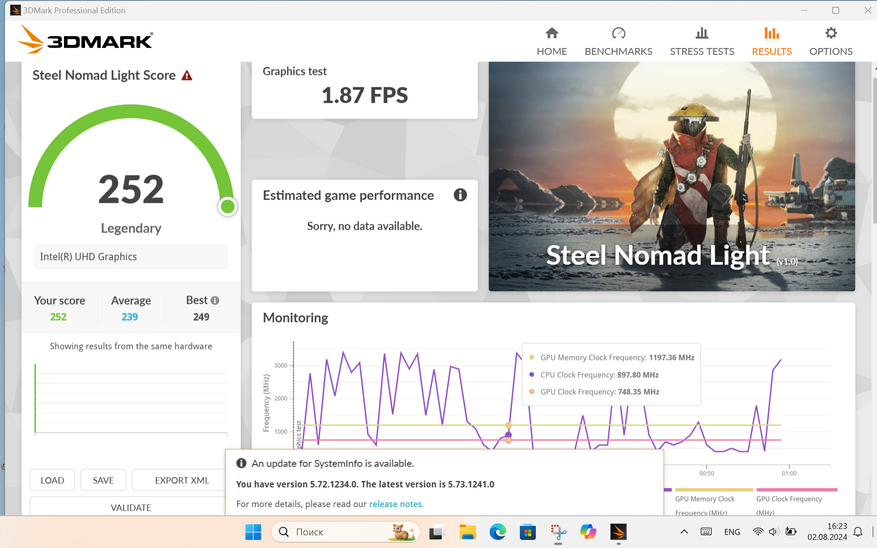
Task: Open the release notes link
Action: point(396,504)
